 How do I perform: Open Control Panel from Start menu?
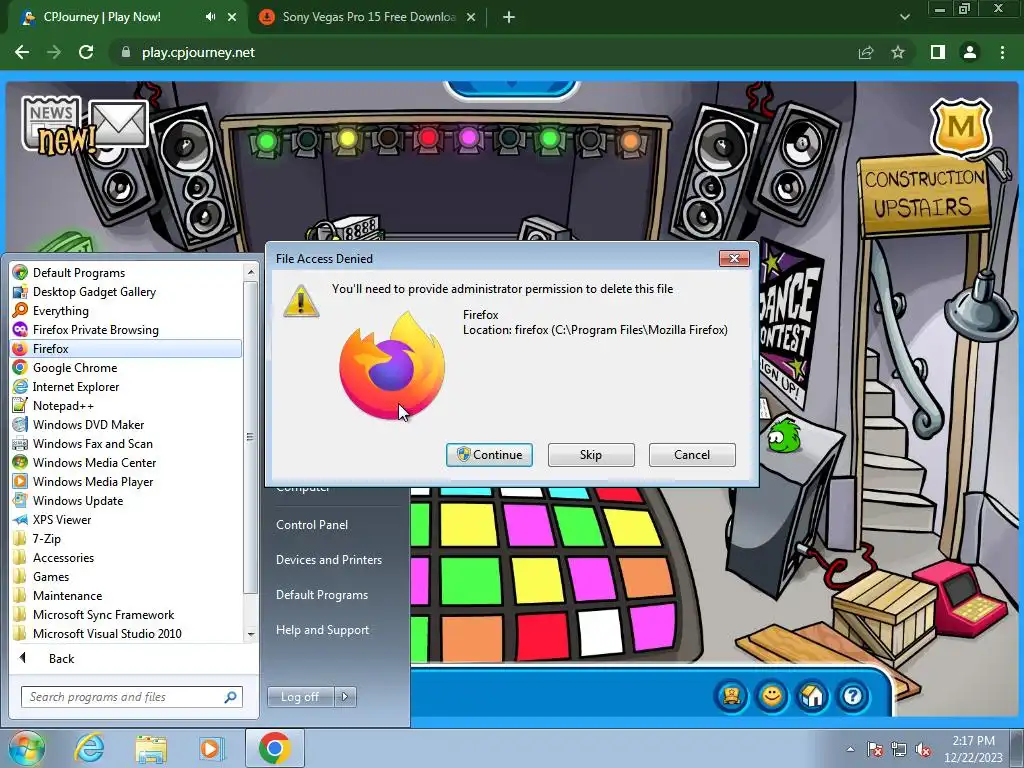pyautogui.click(x=312, y=524)
